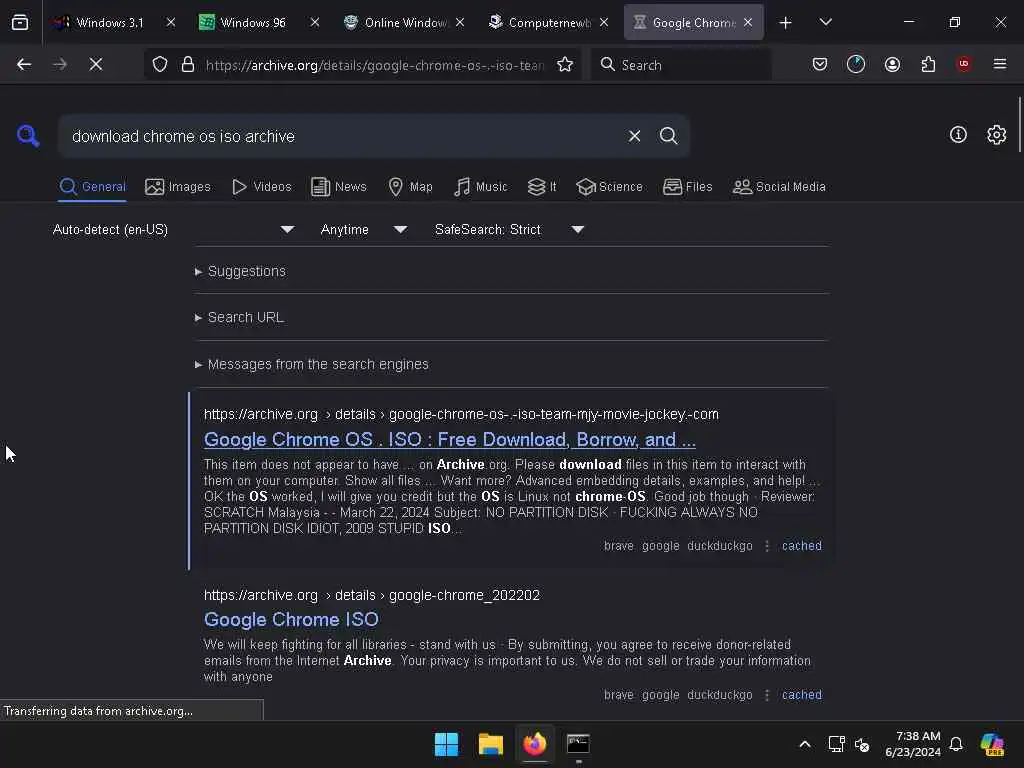The image size is (1024, 768).
Task: Switch to the It category tab
Action: 542,187
